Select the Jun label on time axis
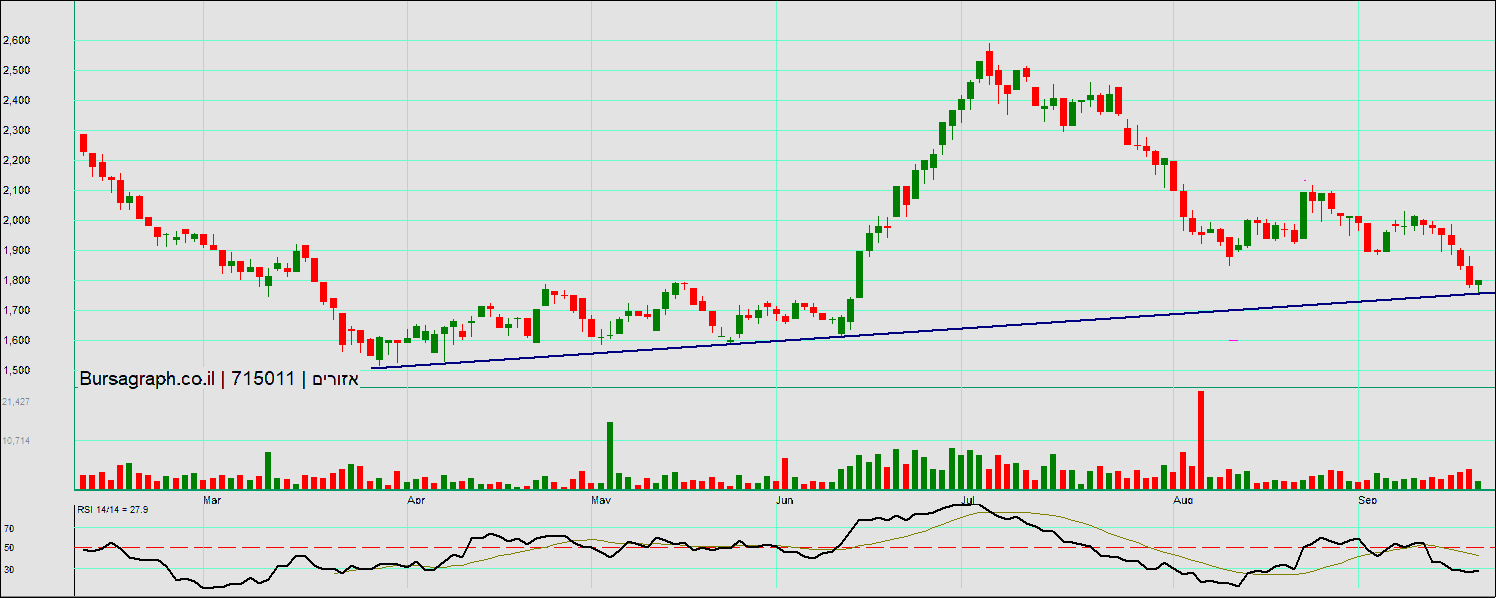 (785, 498)
